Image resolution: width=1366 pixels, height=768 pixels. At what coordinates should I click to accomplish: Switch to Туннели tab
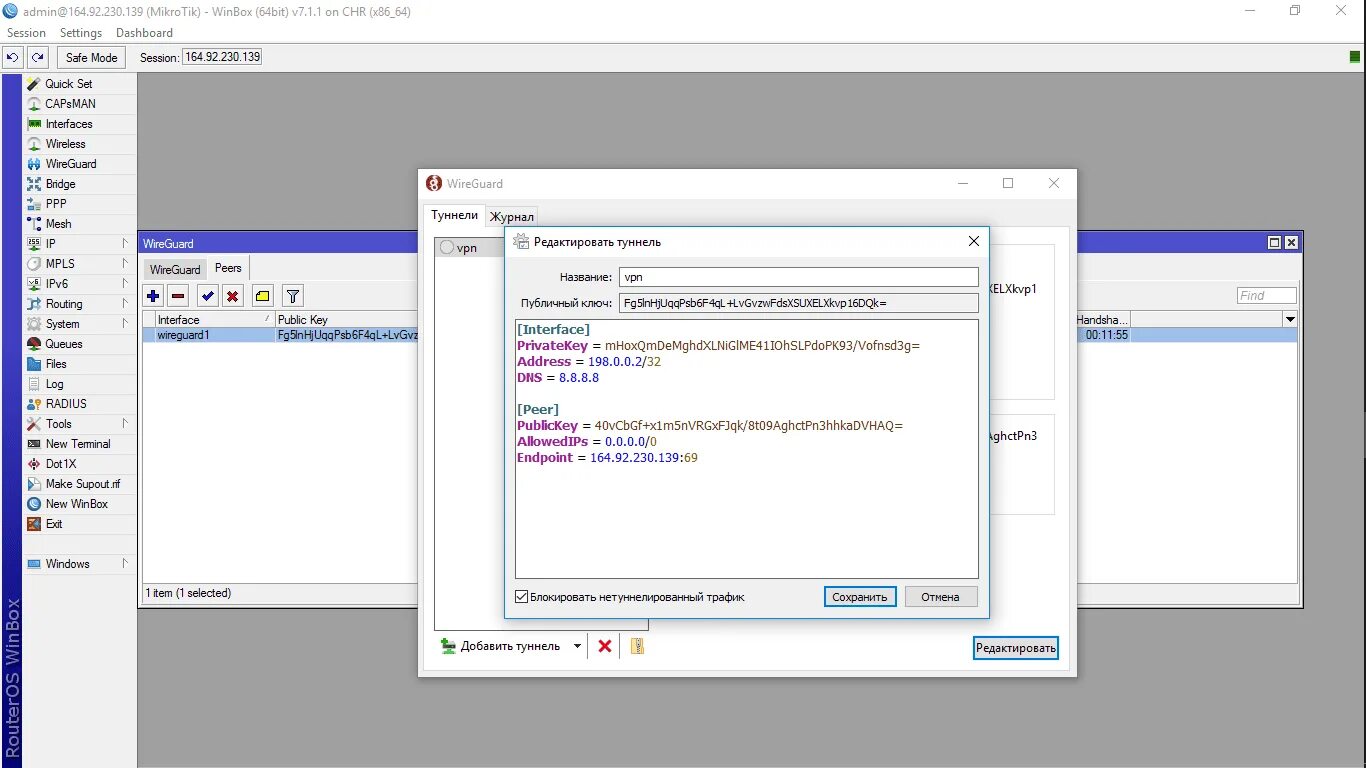click(x=455, y=215)
